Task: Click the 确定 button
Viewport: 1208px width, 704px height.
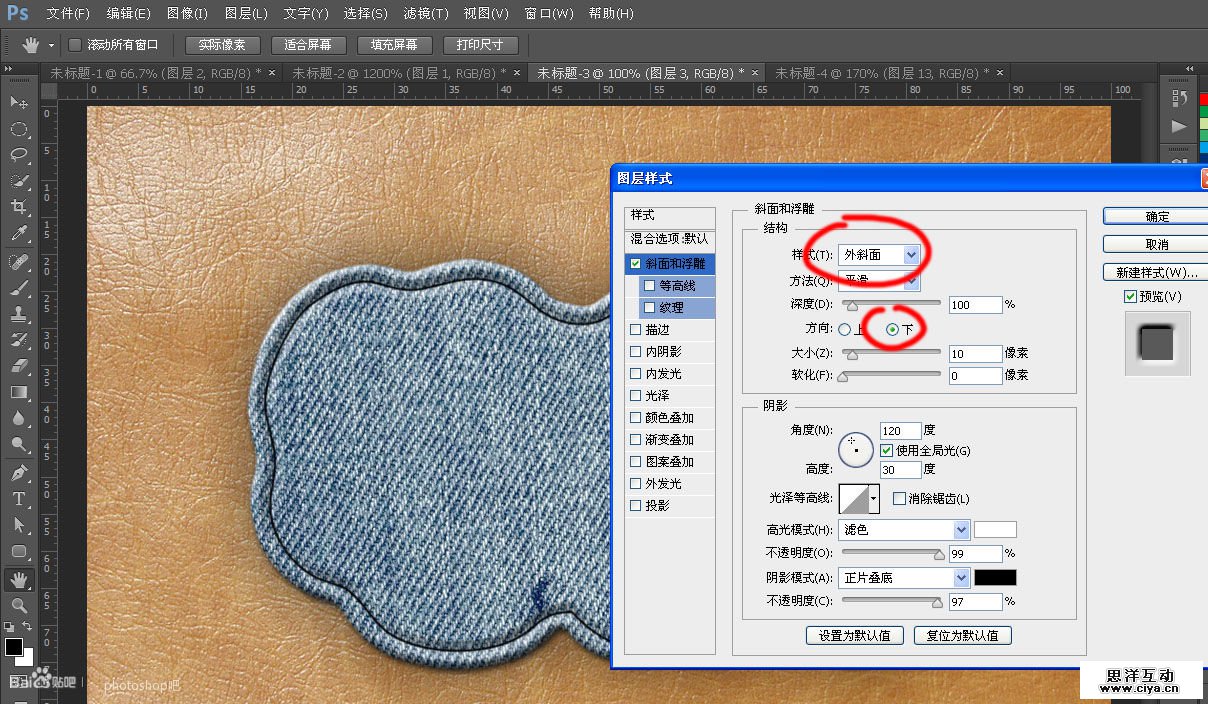Action: tap(1157, 216)
